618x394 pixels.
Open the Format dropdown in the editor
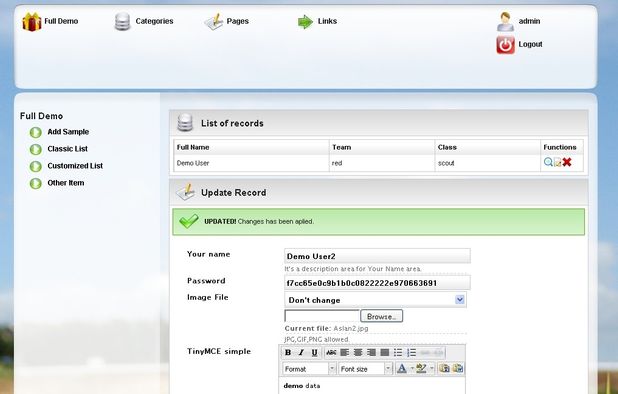[x=309, y=369]
